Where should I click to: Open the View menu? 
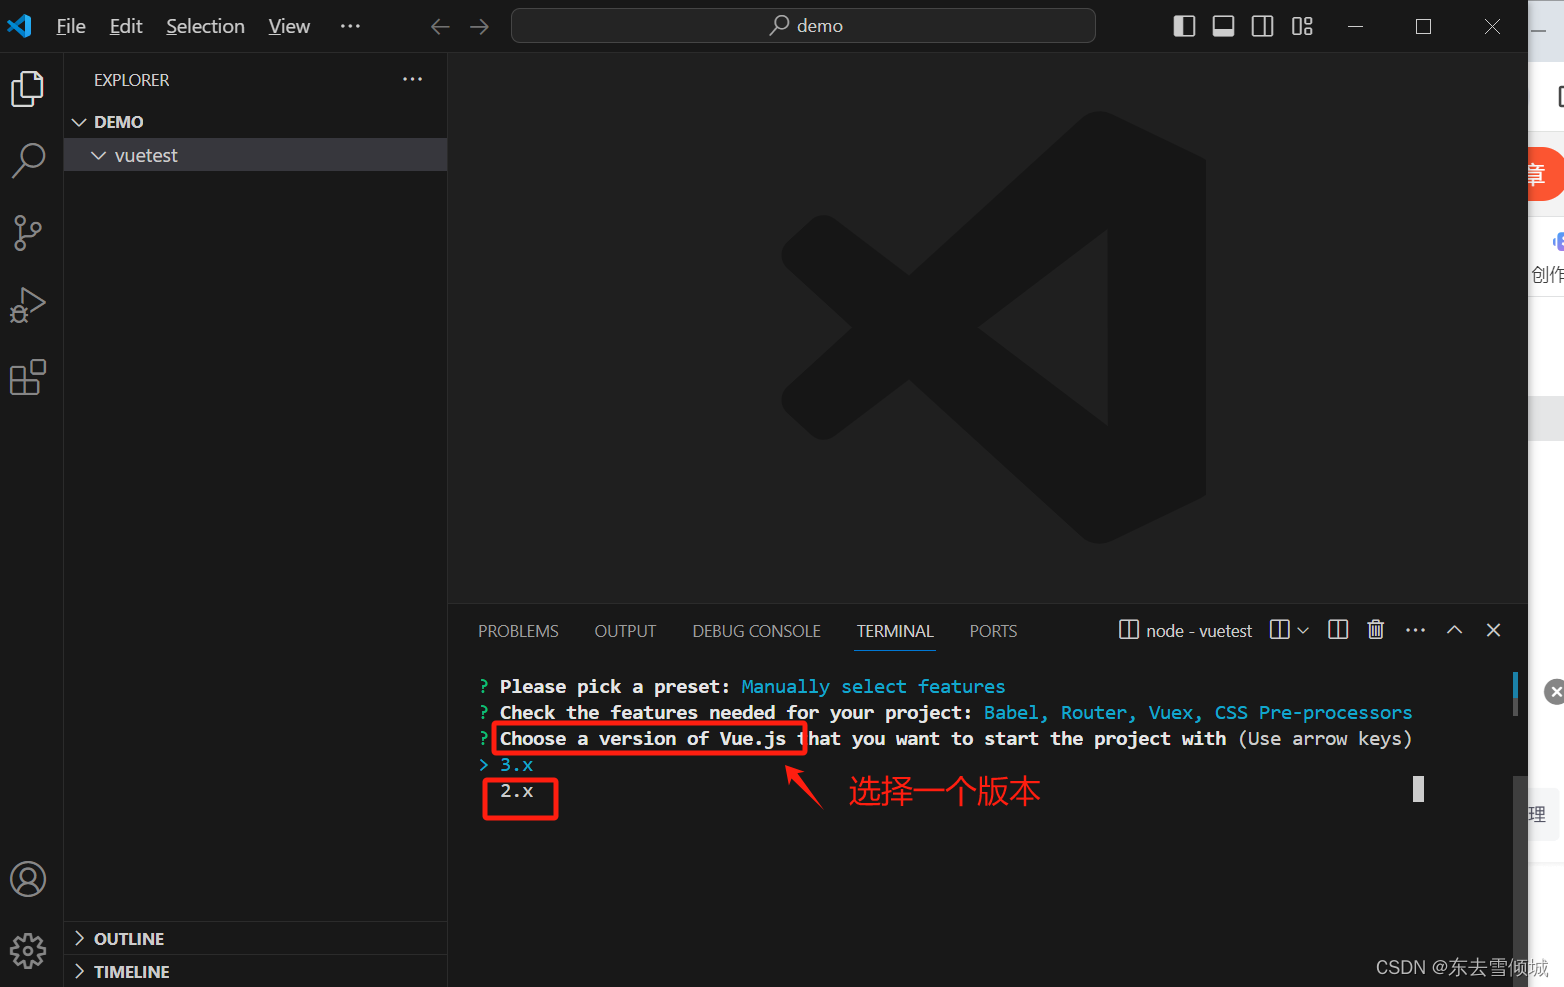[289, 26]
